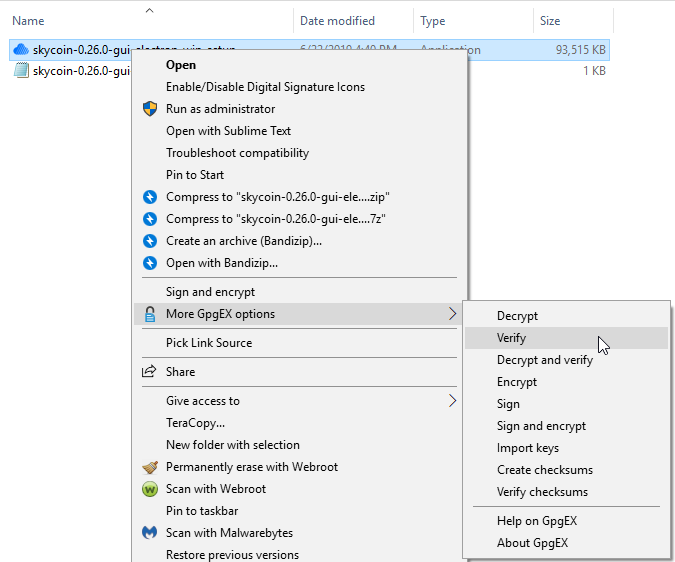Click the 93,515 KB size value

(x=580, y=50)
